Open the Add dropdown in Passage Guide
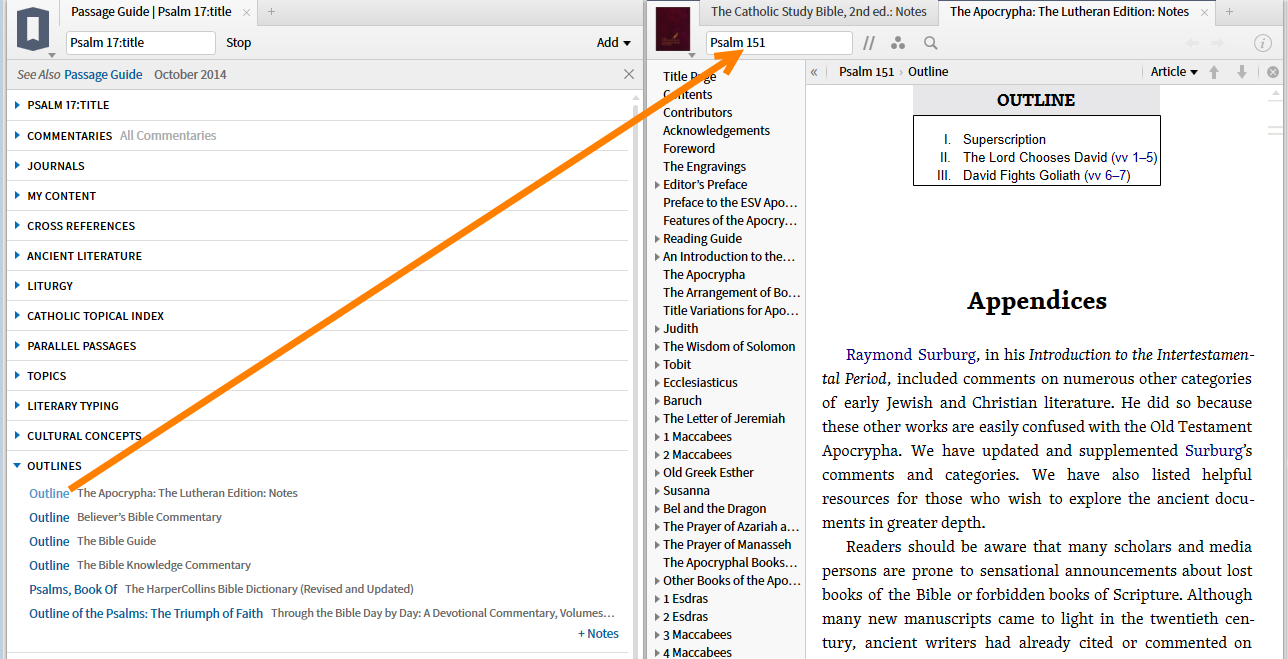The height and width of the screenshot is (659, 1288). 614,43
